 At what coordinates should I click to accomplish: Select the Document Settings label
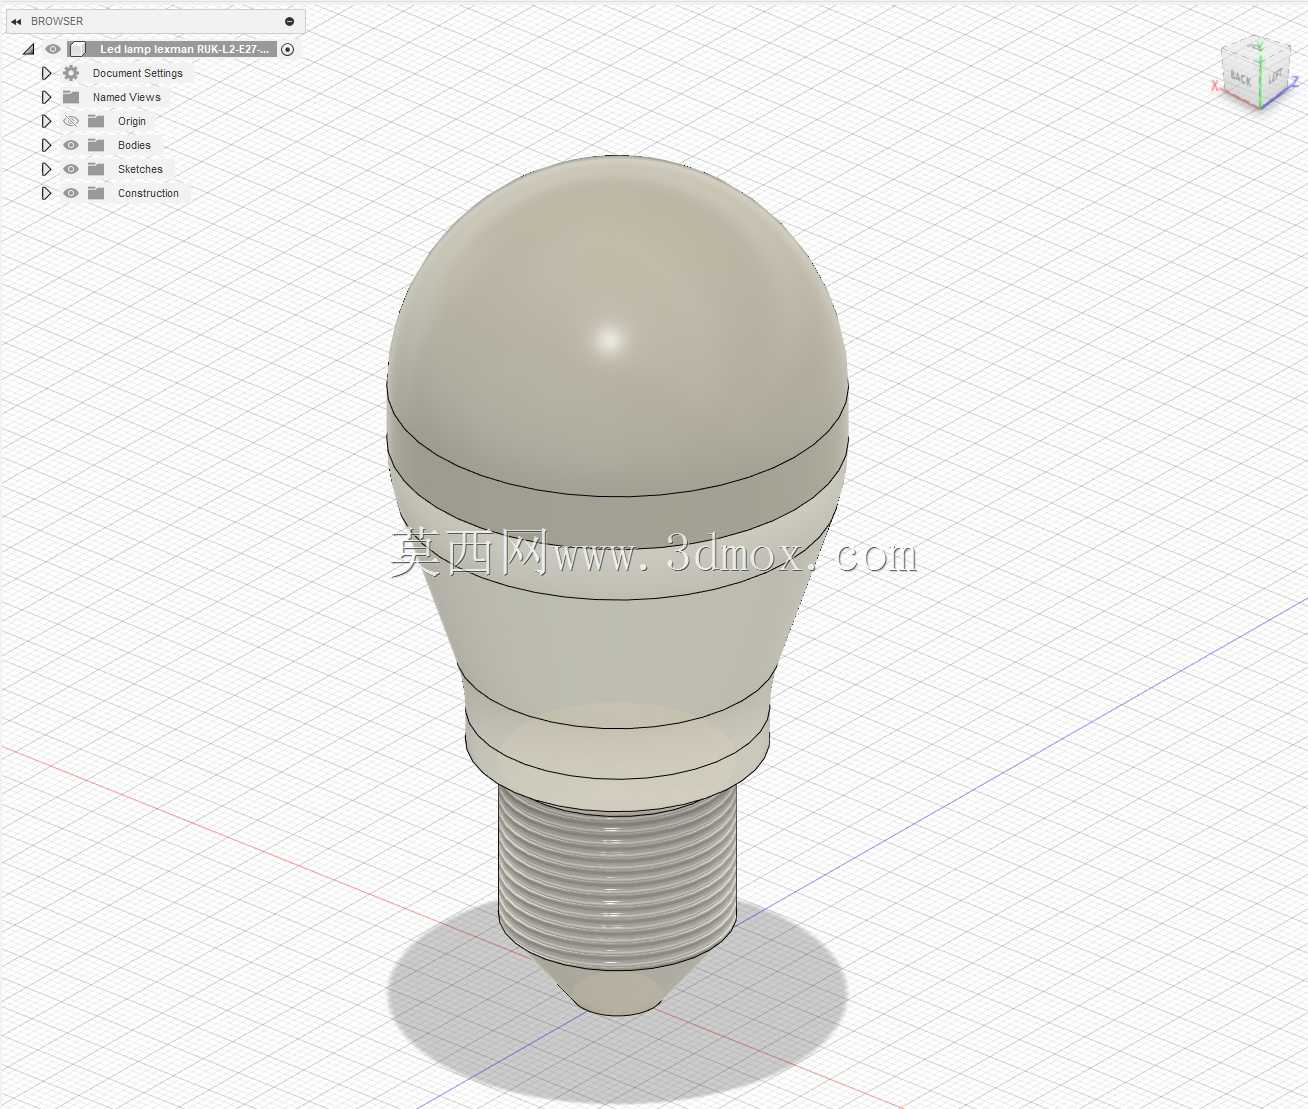[138, 73]
